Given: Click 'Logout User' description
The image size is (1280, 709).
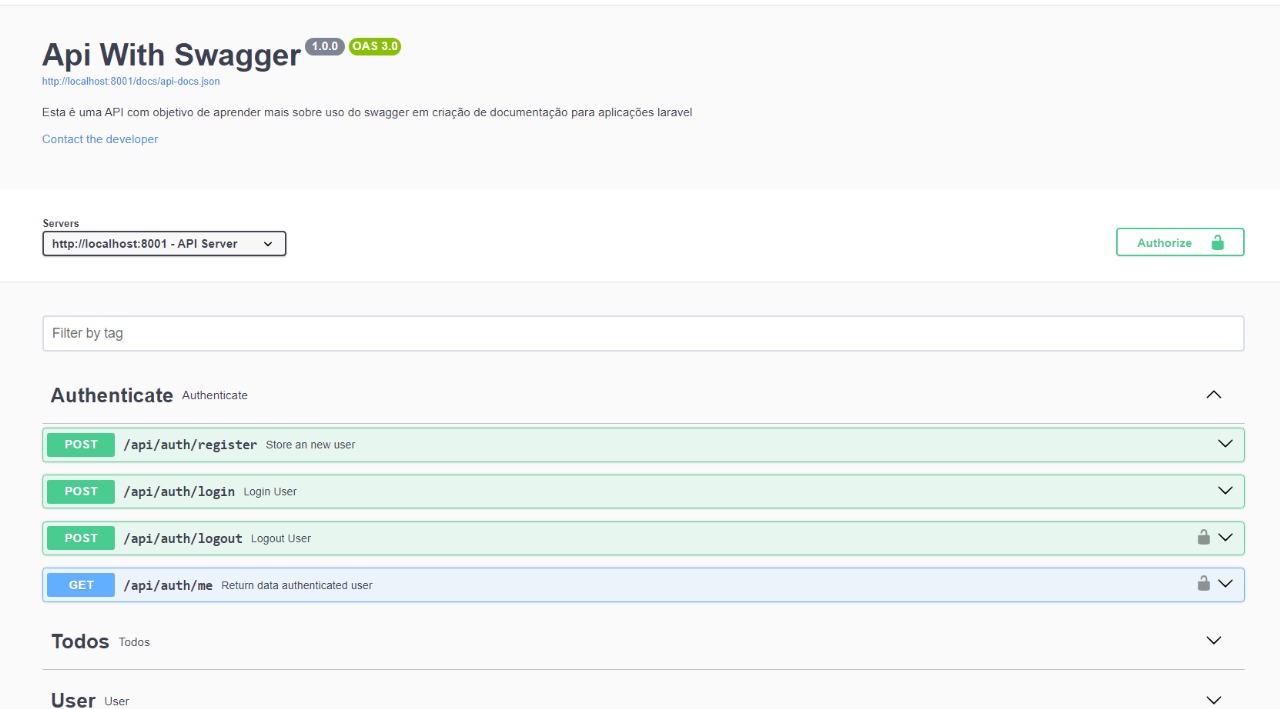Looking at the screenshot, I should [x=281, y=538].
